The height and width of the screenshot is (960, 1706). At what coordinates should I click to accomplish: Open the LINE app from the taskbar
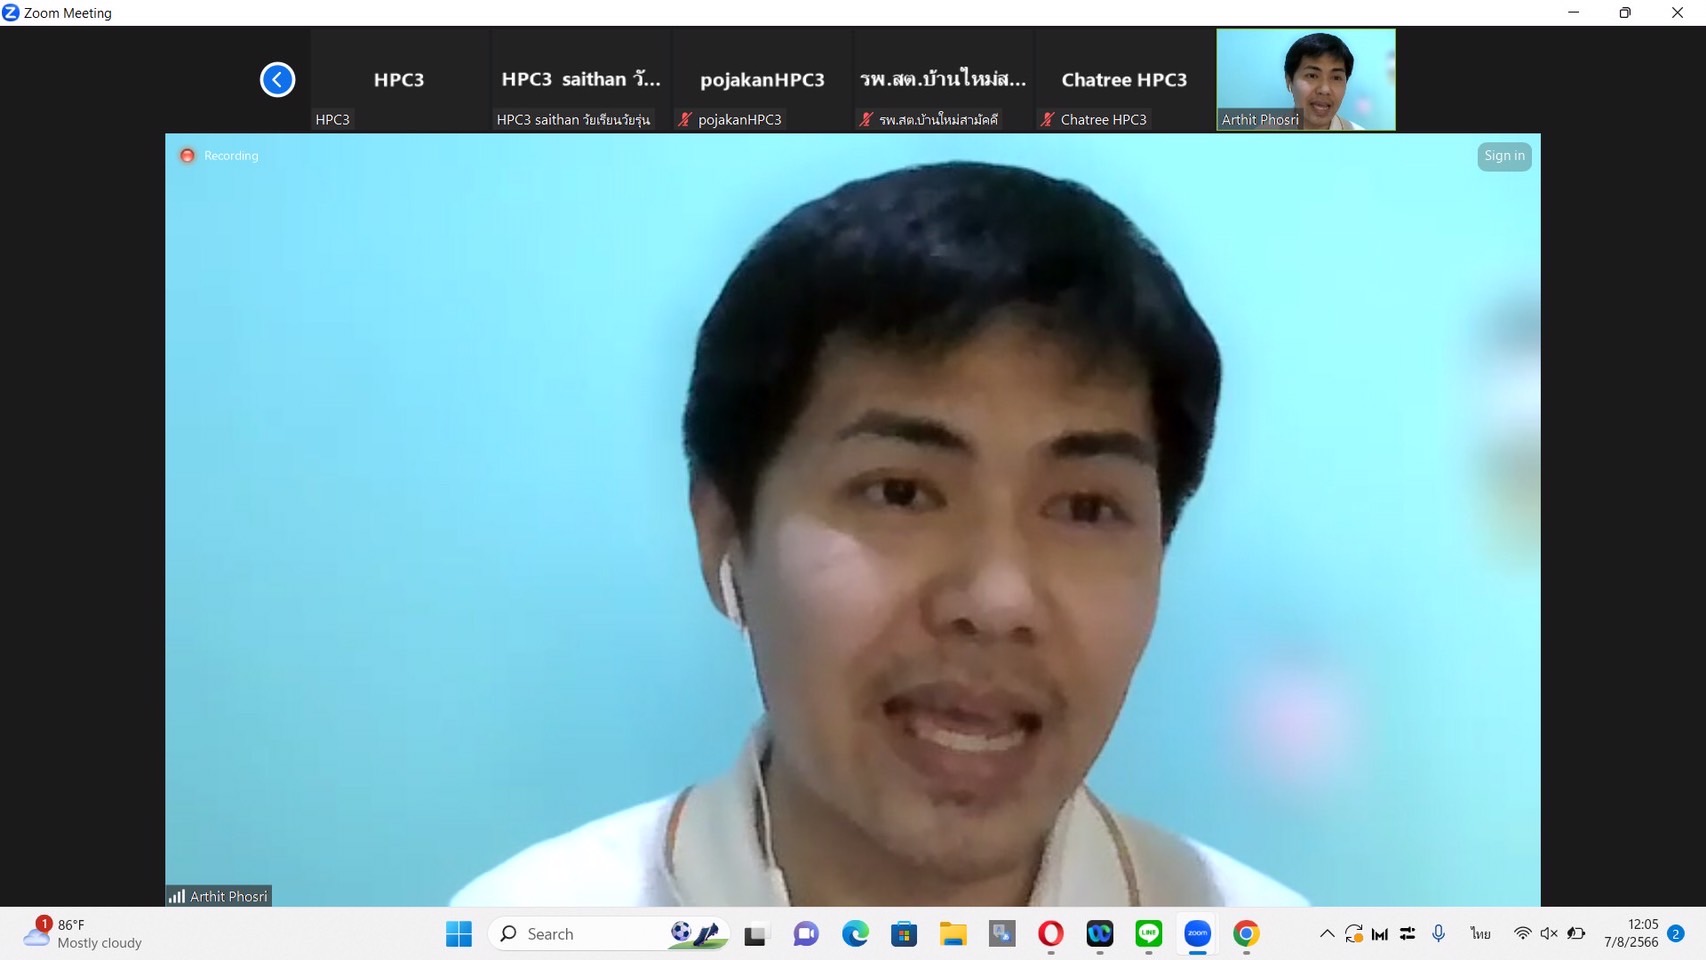(1149, 934)
